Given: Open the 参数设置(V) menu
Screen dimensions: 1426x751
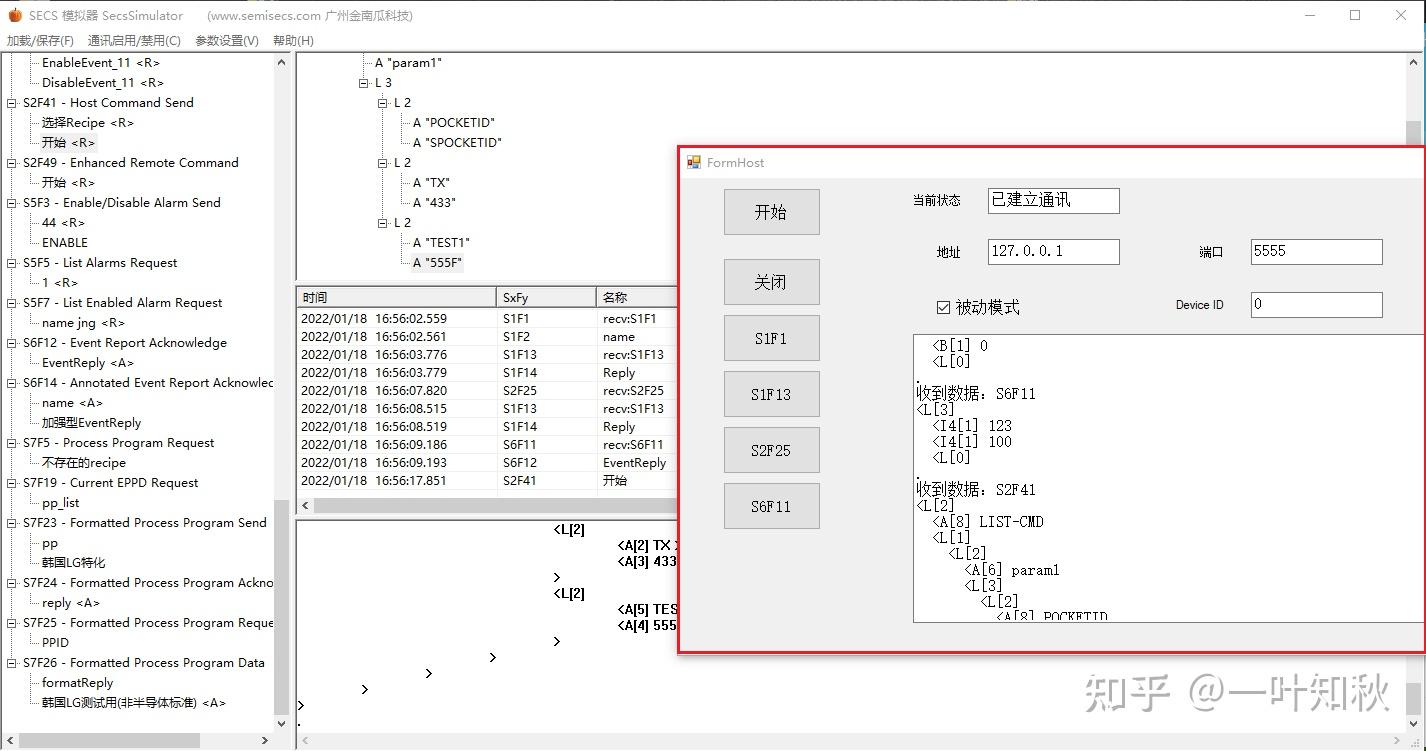Looking at the screenshot, I should click(x=227, y=40).
